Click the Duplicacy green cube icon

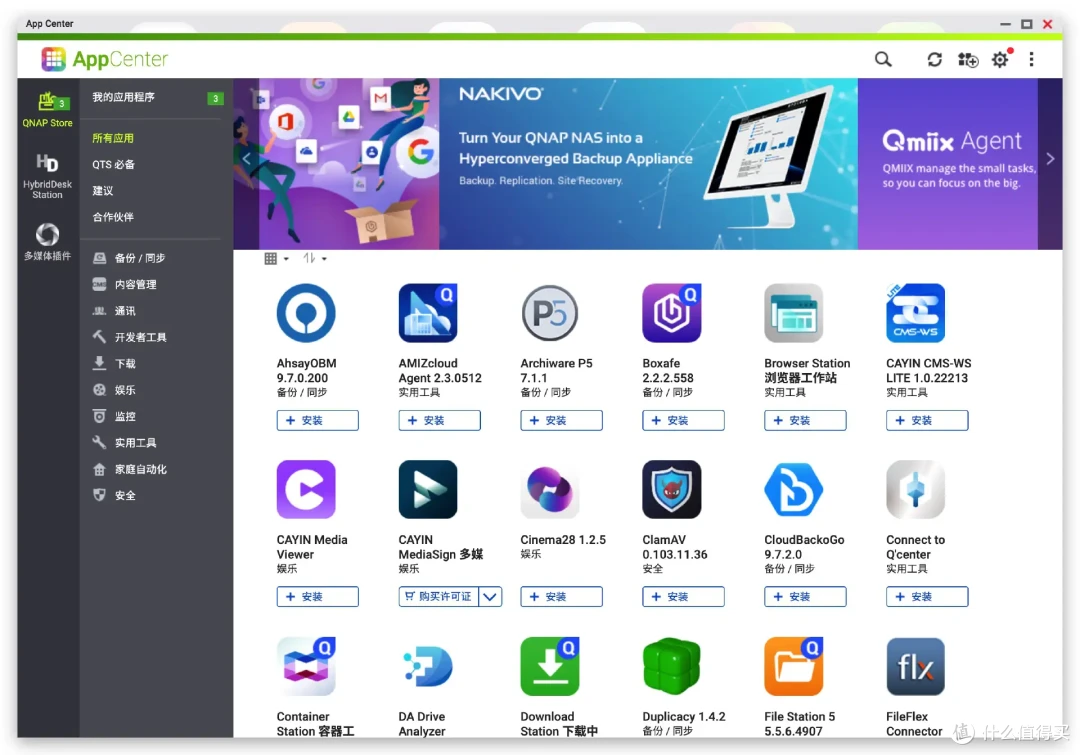(672, 666)
